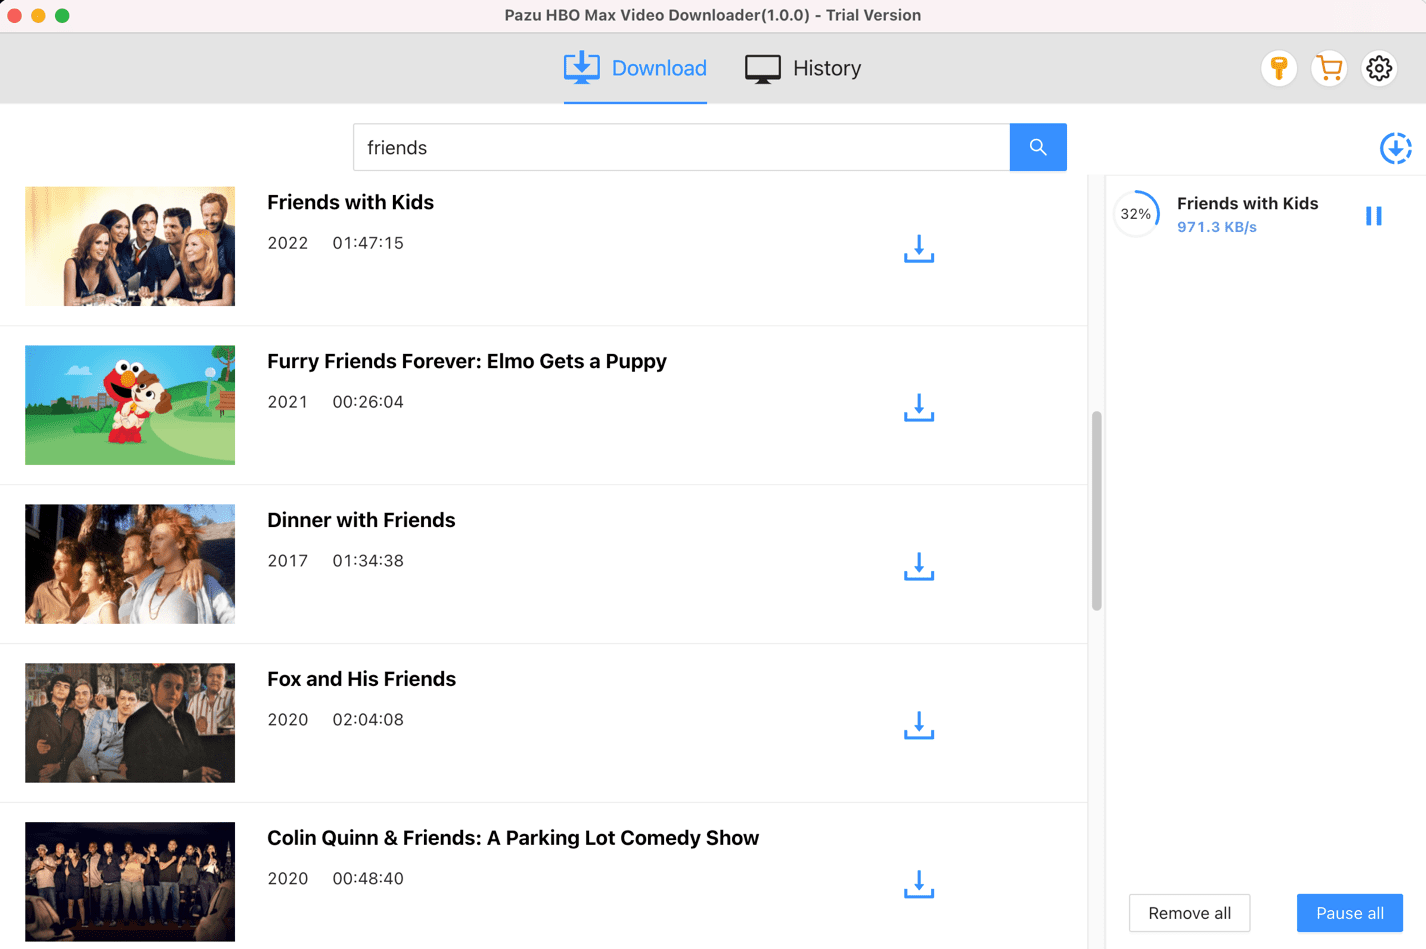Click the Furry Friends Forever: Elmo Gets a Puppy title
This screenshot has width=1426, height=949.
[467, 361]
